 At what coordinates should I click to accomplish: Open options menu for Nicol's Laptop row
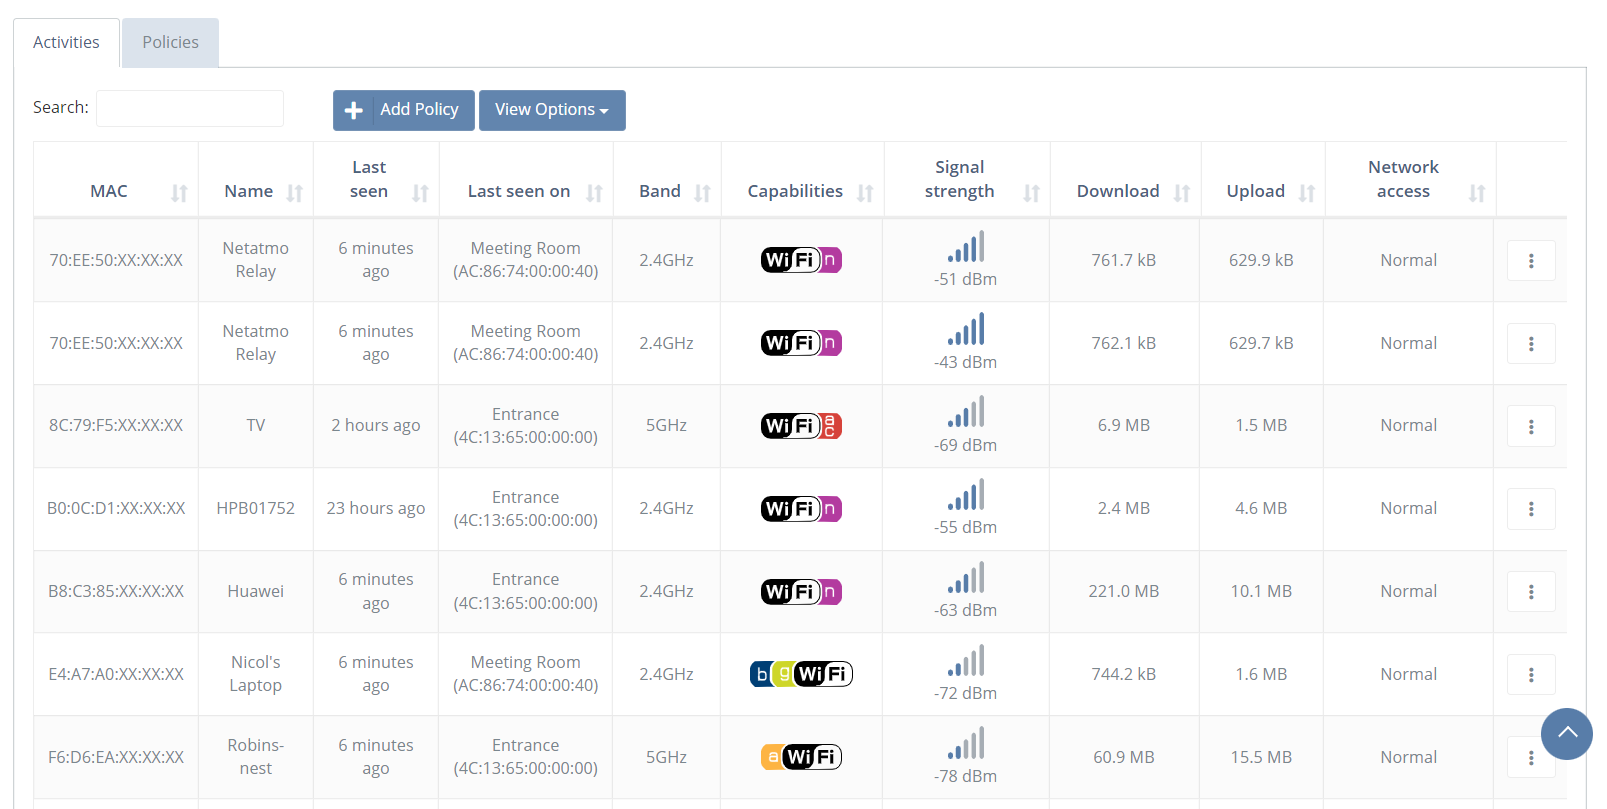coord(1530,675)
